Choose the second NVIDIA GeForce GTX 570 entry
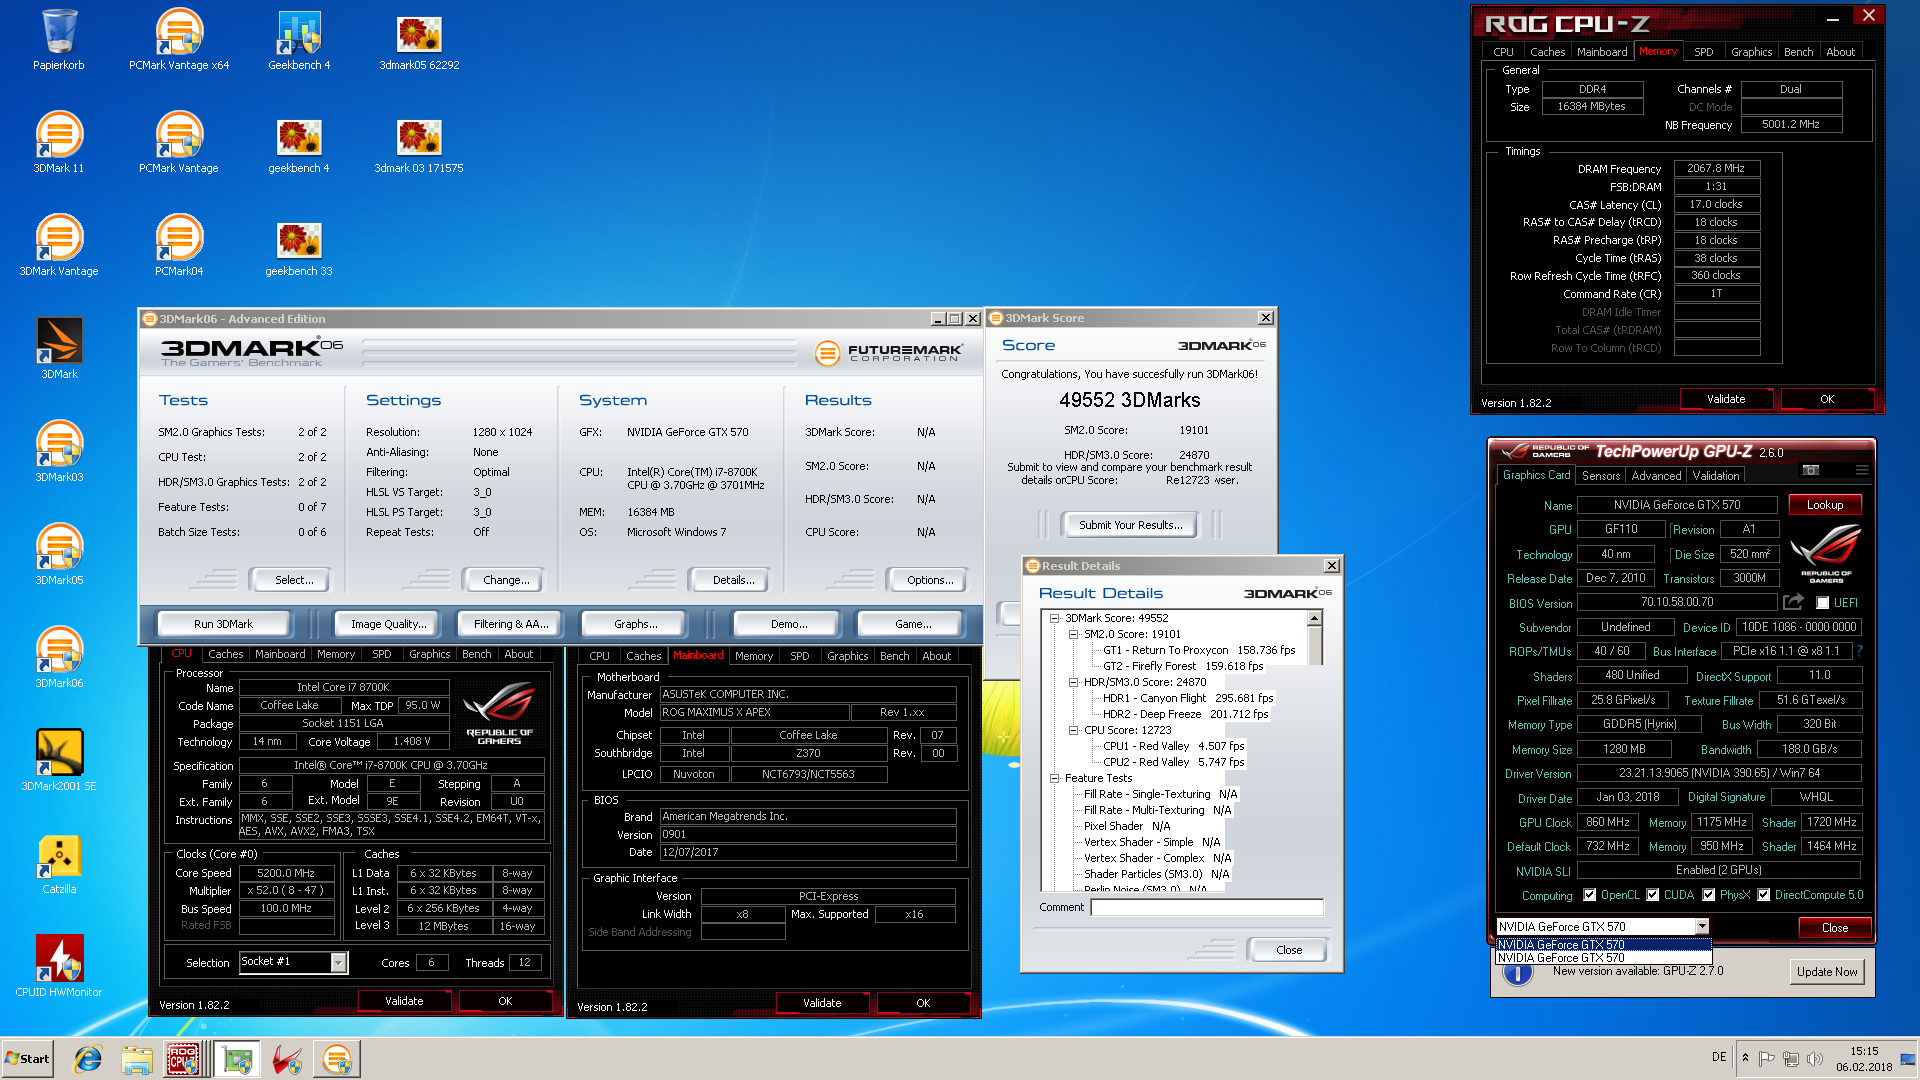The height and width of the screenshot is (1080, 1920). click(1603, 958)
